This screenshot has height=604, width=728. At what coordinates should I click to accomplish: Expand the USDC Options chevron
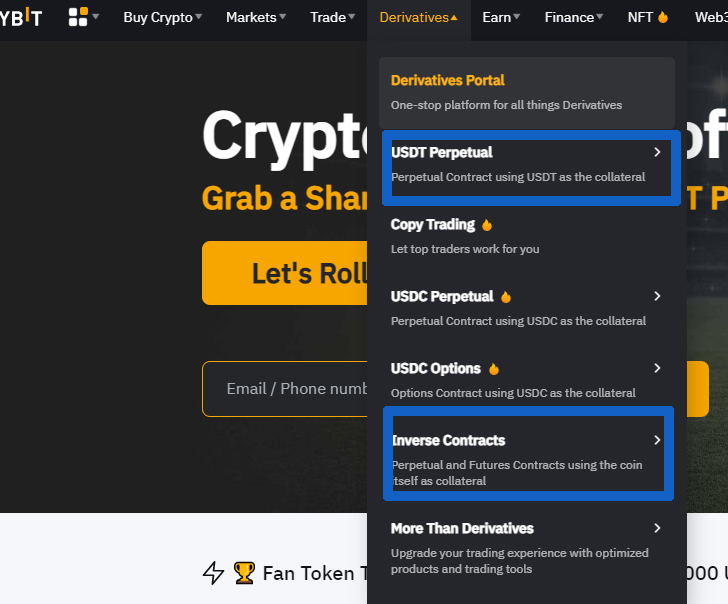657,368
